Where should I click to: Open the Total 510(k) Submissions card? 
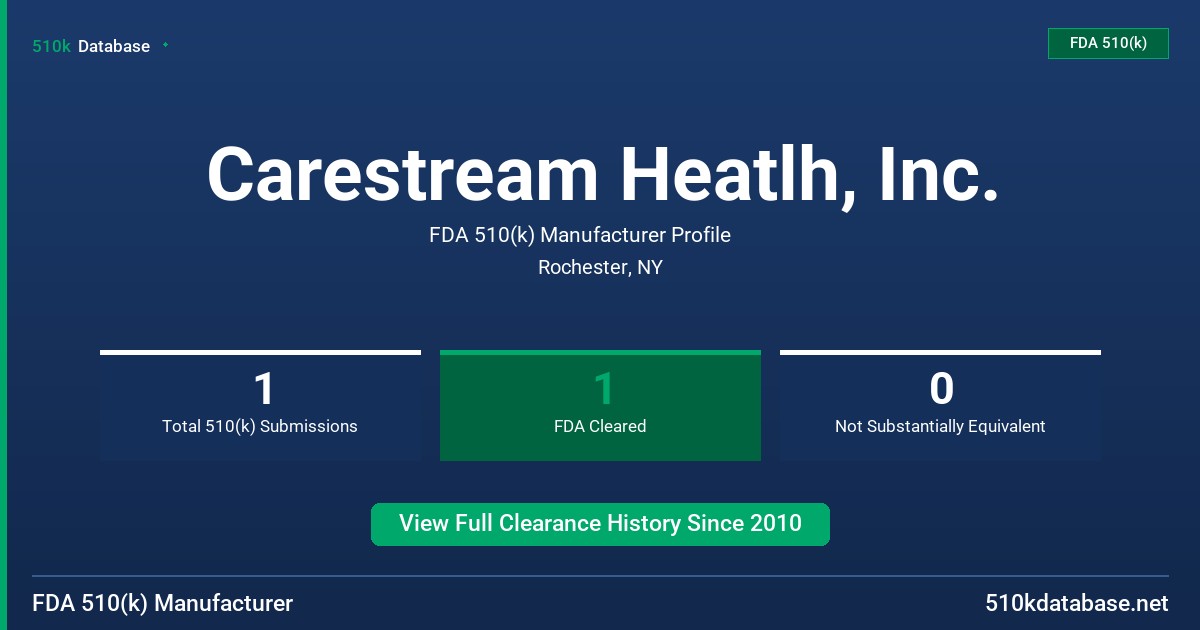click(x=260, y=405)
